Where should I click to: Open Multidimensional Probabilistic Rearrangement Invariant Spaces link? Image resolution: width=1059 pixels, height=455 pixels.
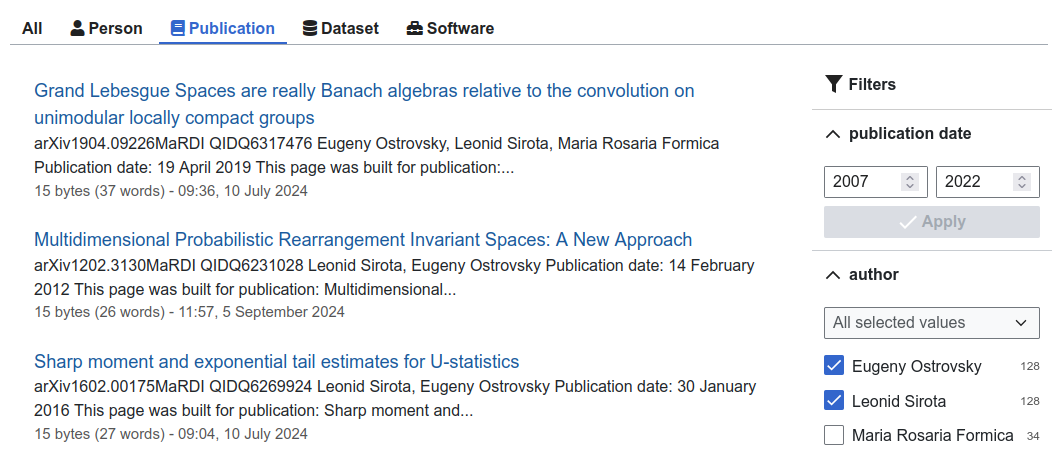pos(363,240)
